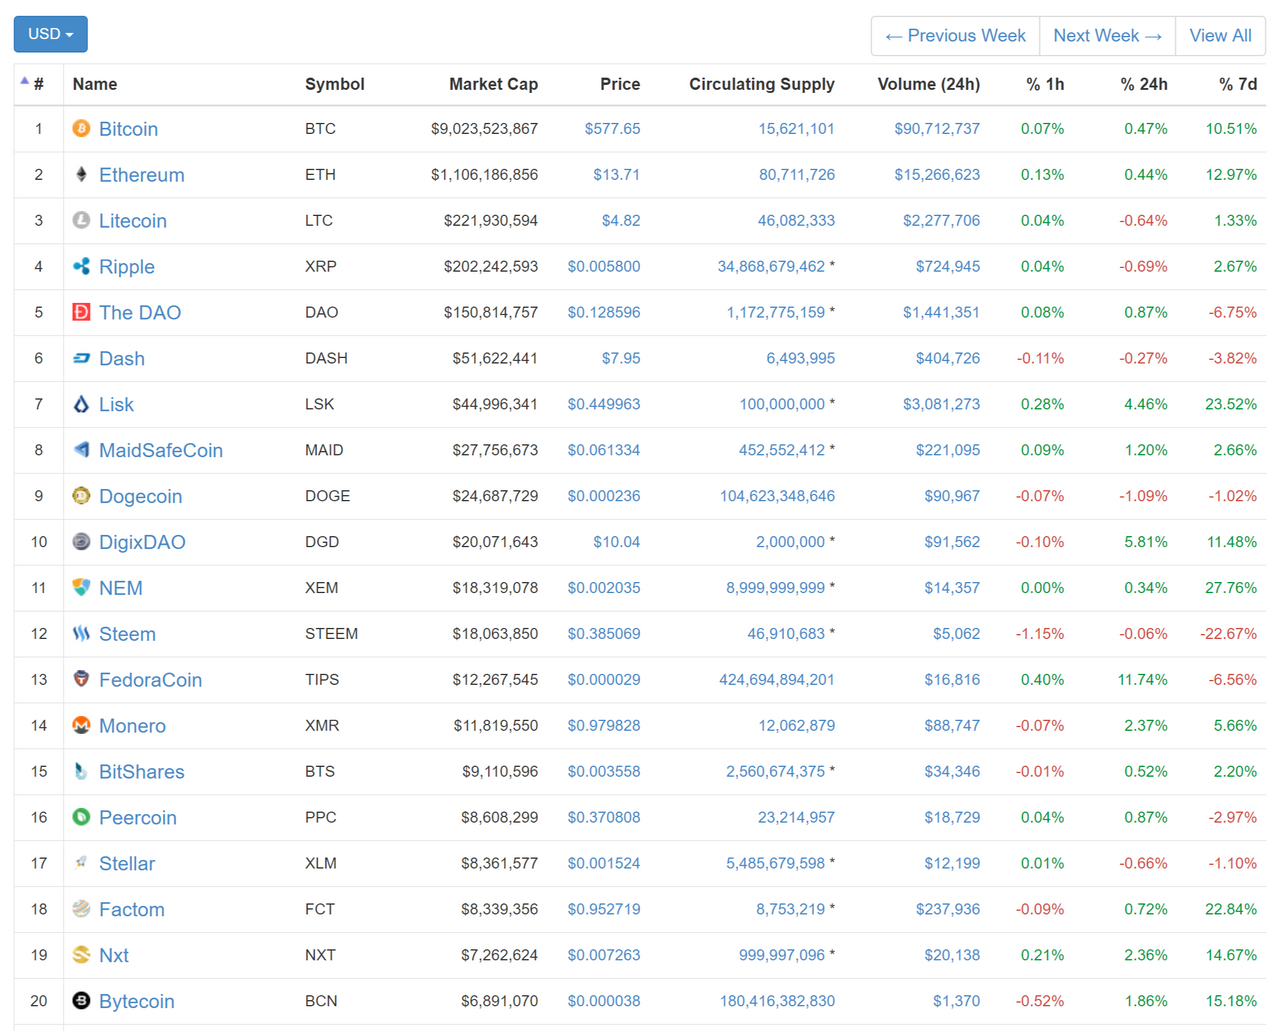Viewport: 1280px width, 1031px height.
Task: Sort table by rank number column
Action: click(x=38, y=85)
